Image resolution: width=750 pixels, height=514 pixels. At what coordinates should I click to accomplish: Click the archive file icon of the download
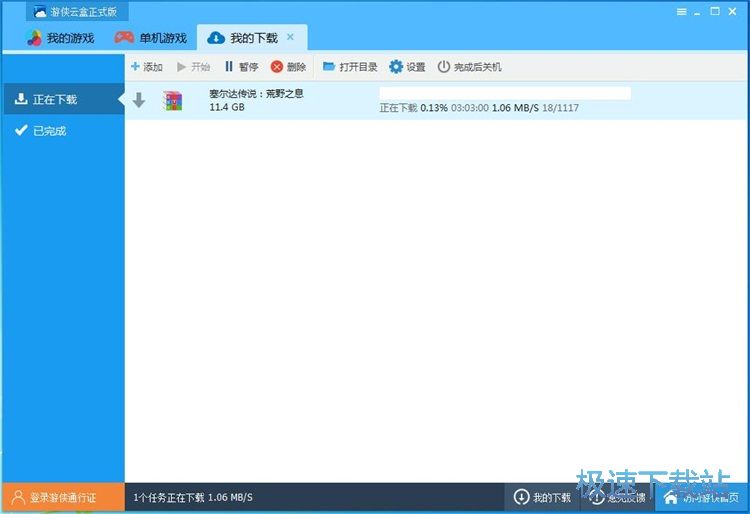173,100
